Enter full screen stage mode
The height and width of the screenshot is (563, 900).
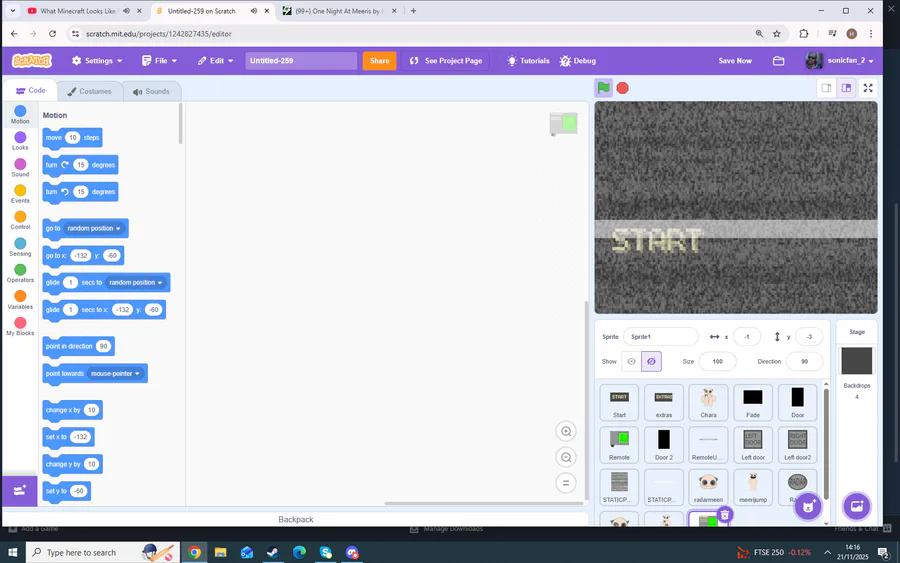coord(868,88)
